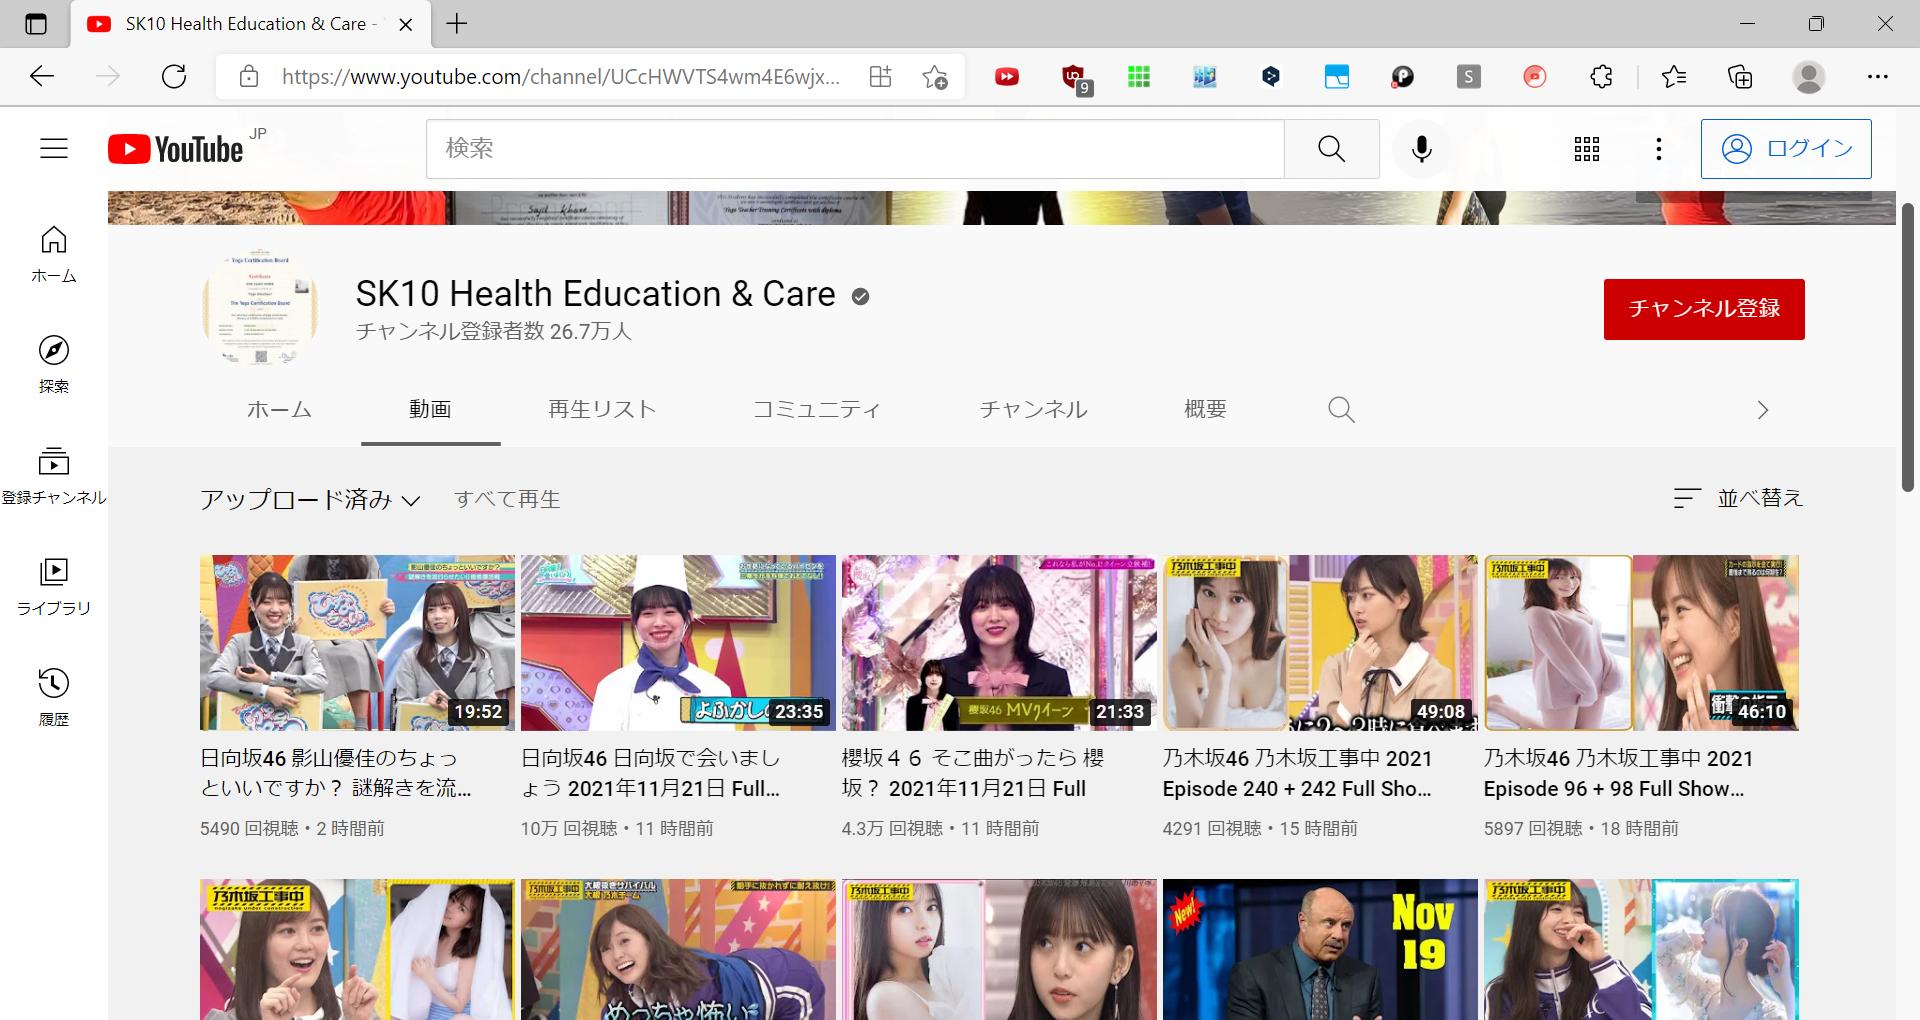Viewport: 1920px width, 1020px height.
Task: Open 履歴 in the sidebar
Action: [x=54, y=697]
